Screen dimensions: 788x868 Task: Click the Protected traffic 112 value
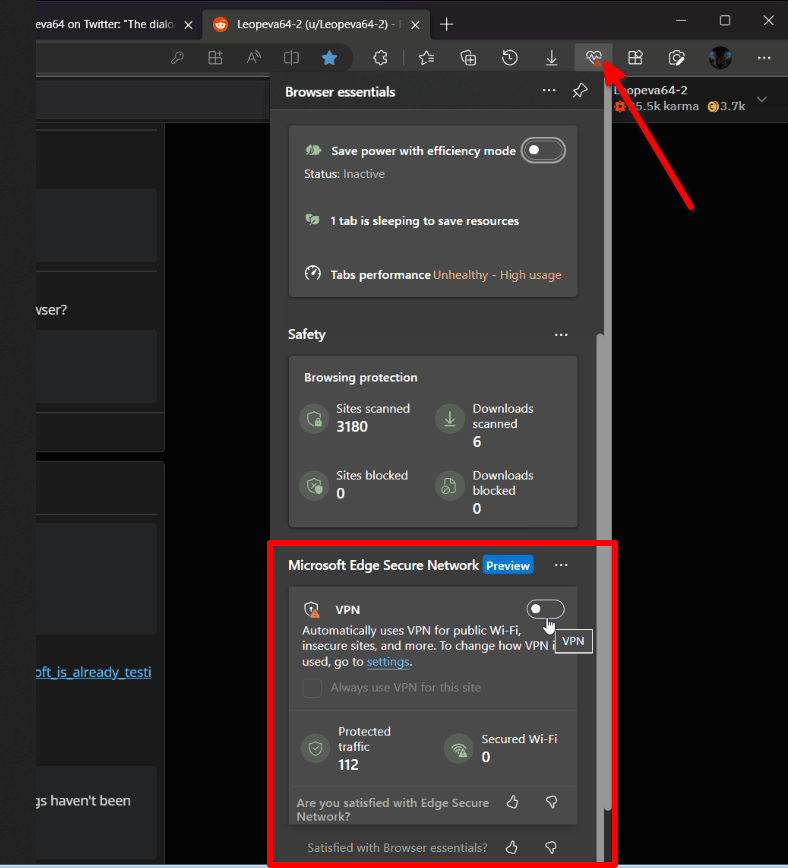(x=348, y=765)
